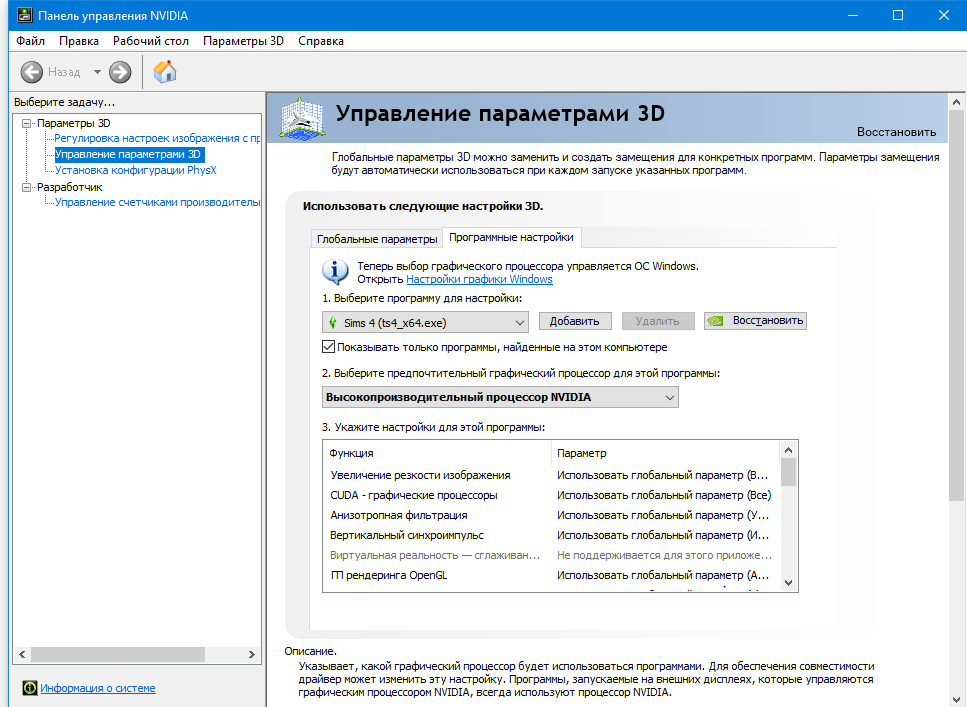Collapse the Разработчик tree node

(x=27, y=187)
